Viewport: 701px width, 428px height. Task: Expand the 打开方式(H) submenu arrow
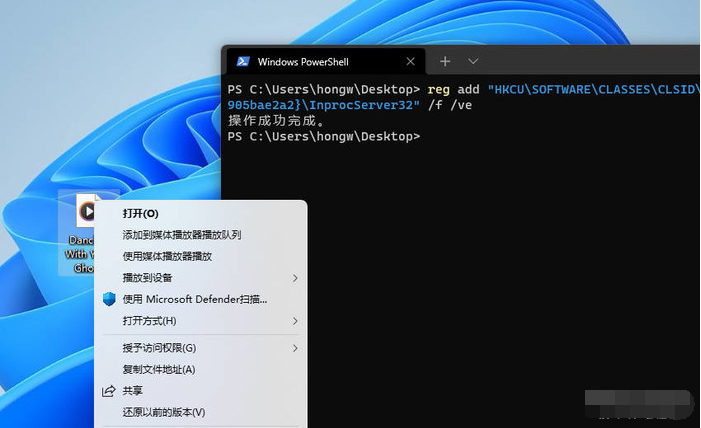pyautogui.click(x=295, y=321)
